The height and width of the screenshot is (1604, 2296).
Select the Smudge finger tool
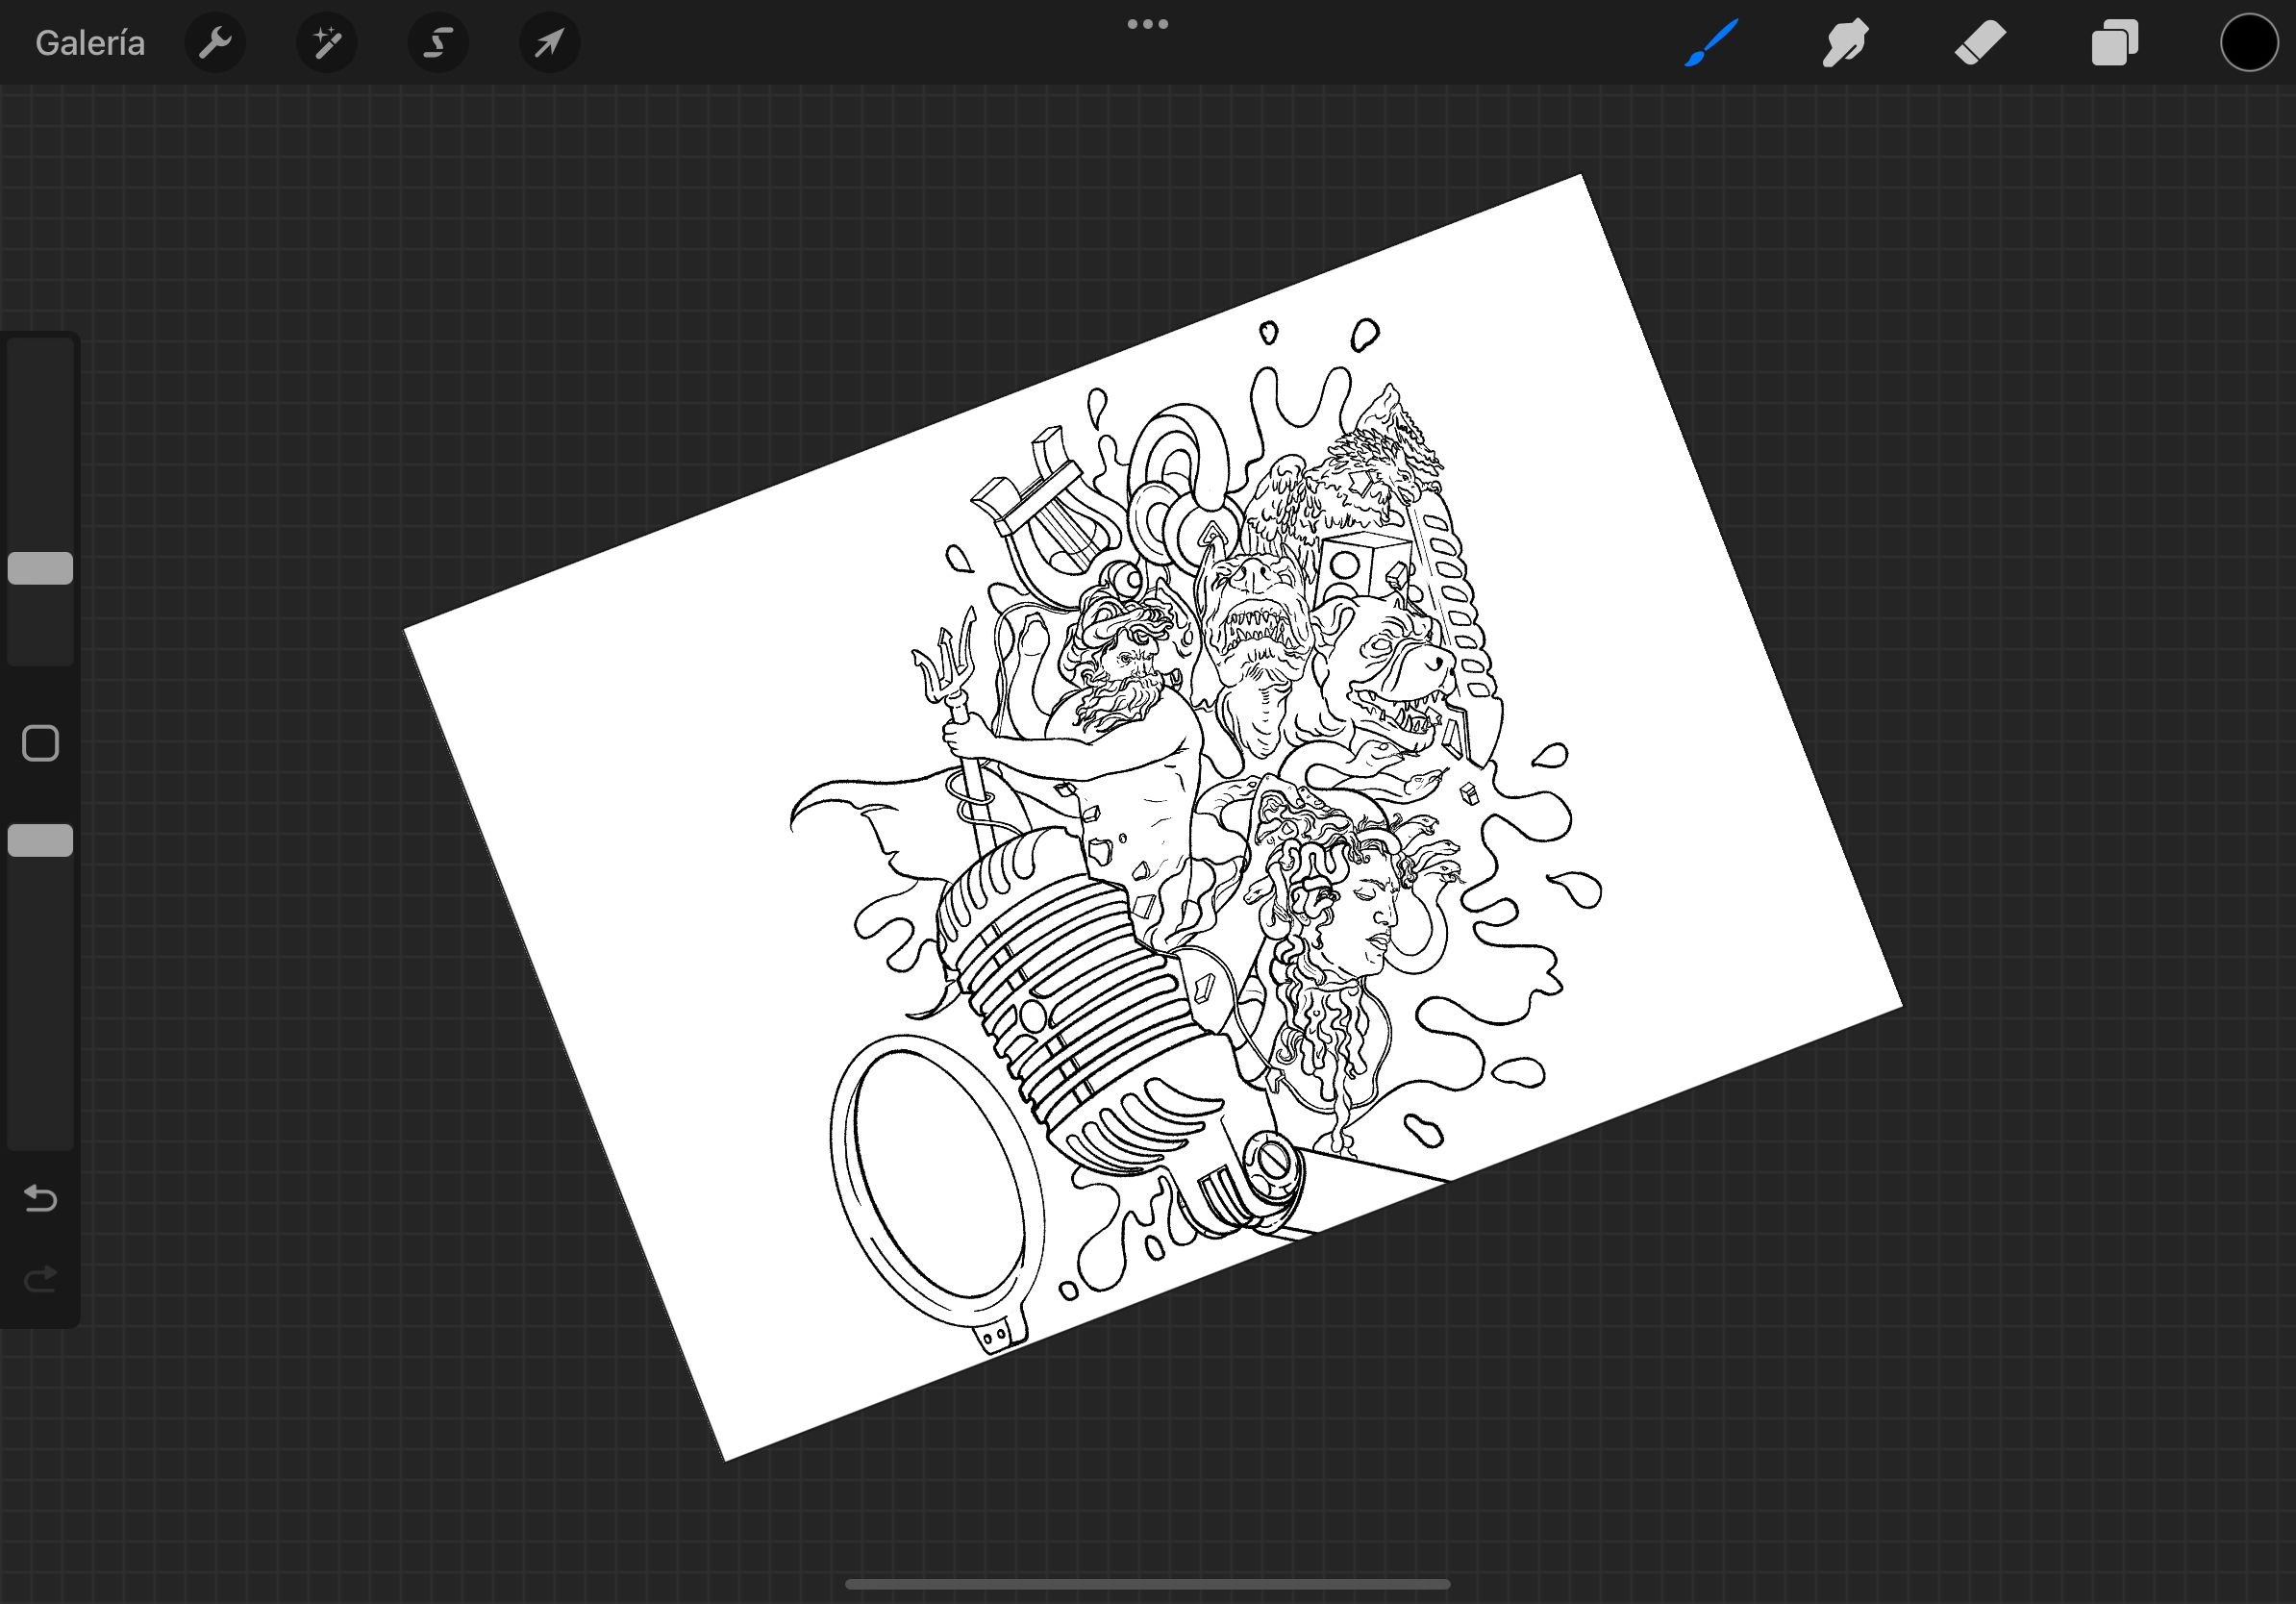tap(1845, 43)
